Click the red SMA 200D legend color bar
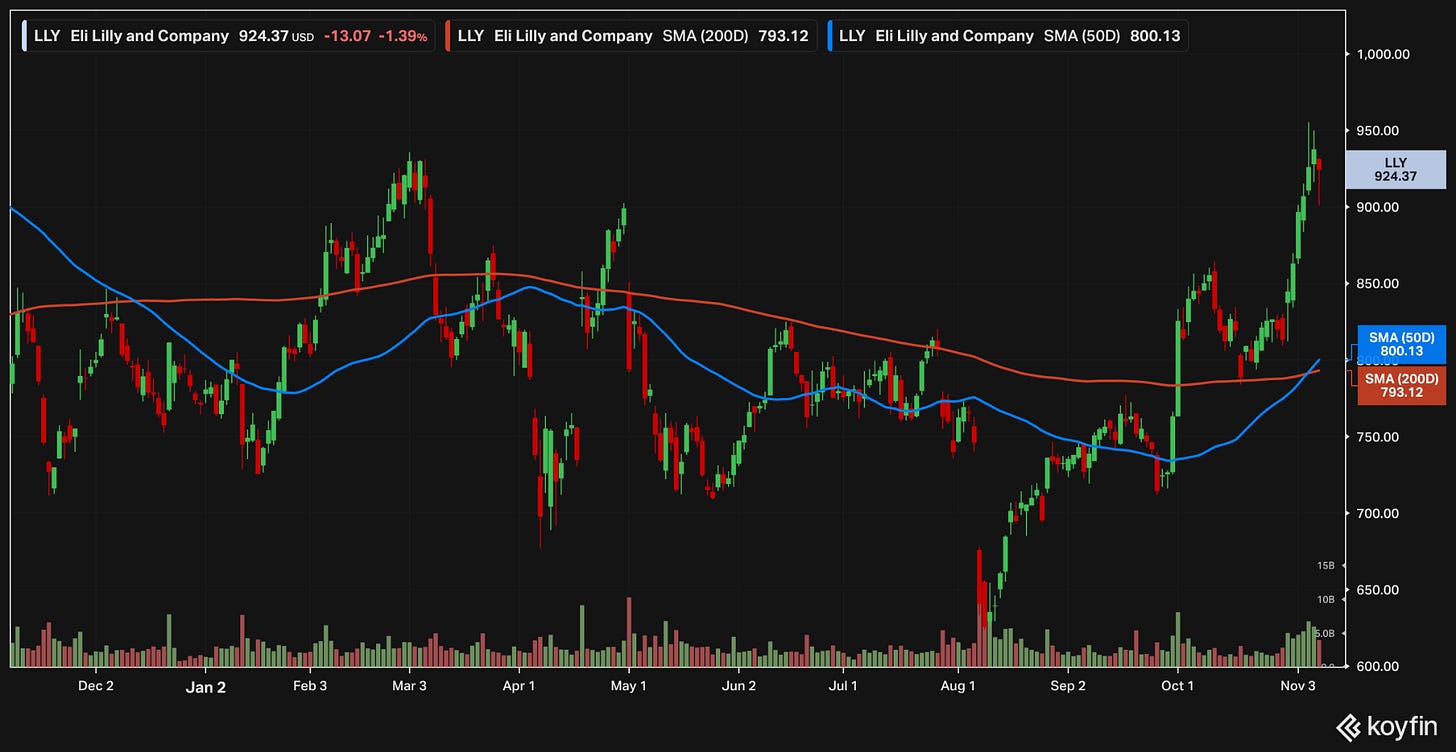 pos(449,36)
